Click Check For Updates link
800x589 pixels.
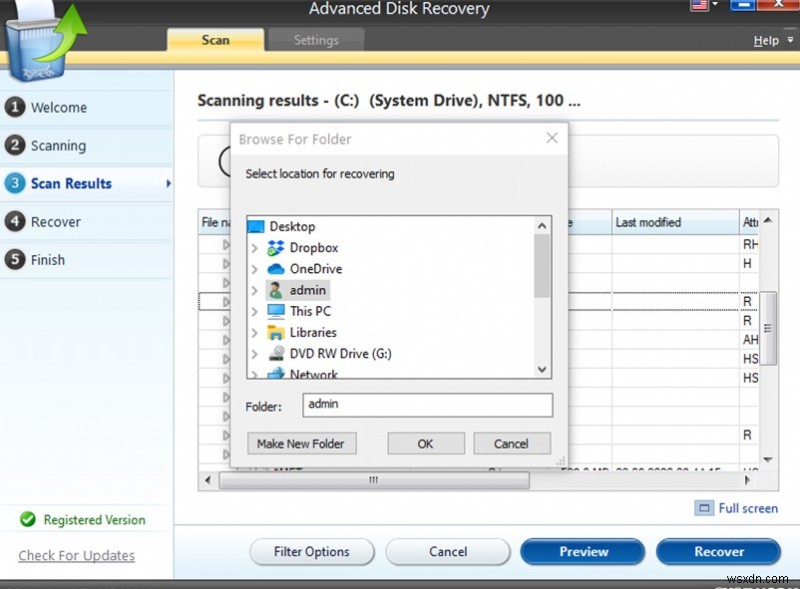click(x=77, y=555)
